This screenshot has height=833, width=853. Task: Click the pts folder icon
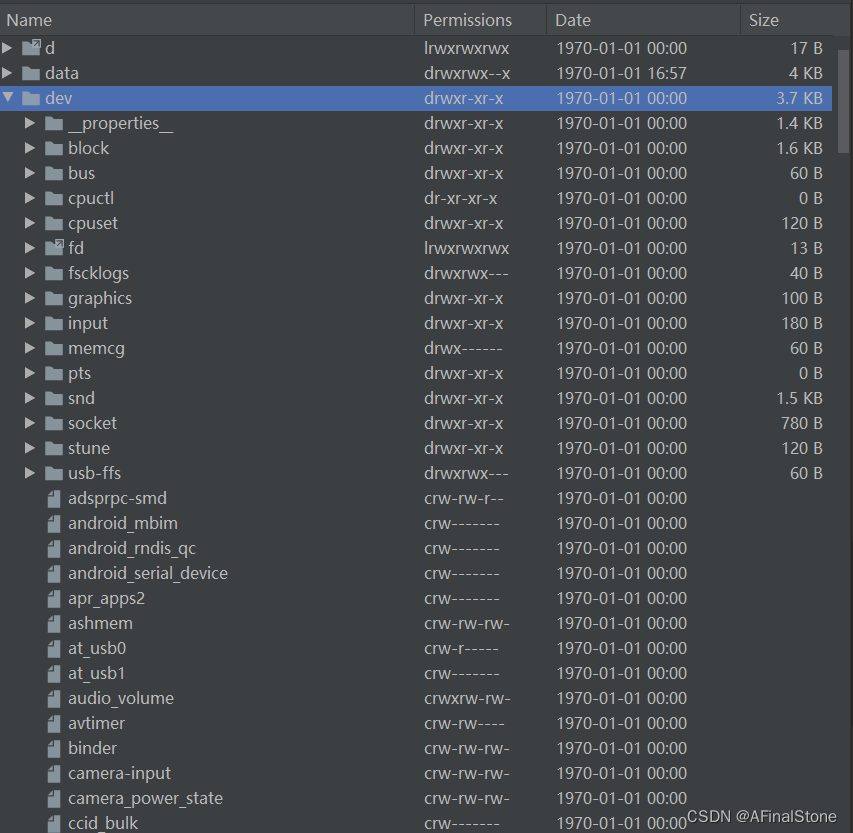click(x=54, y=374)
